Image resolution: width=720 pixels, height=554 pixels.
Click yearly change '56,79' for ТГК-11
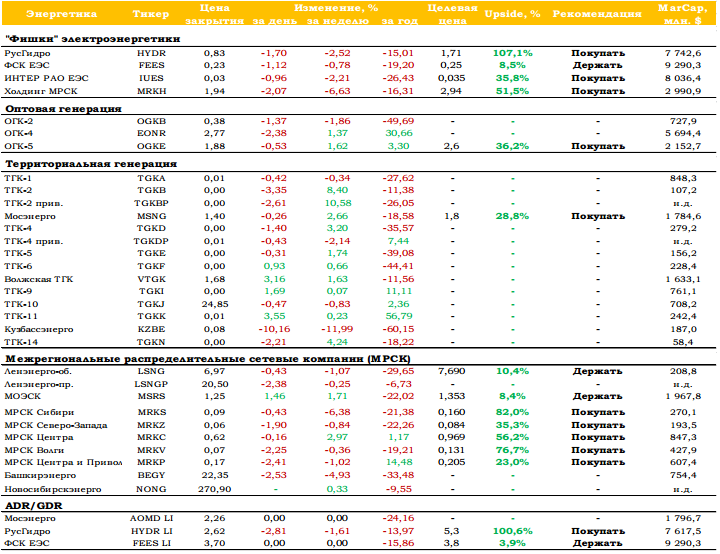pos(398,317)
